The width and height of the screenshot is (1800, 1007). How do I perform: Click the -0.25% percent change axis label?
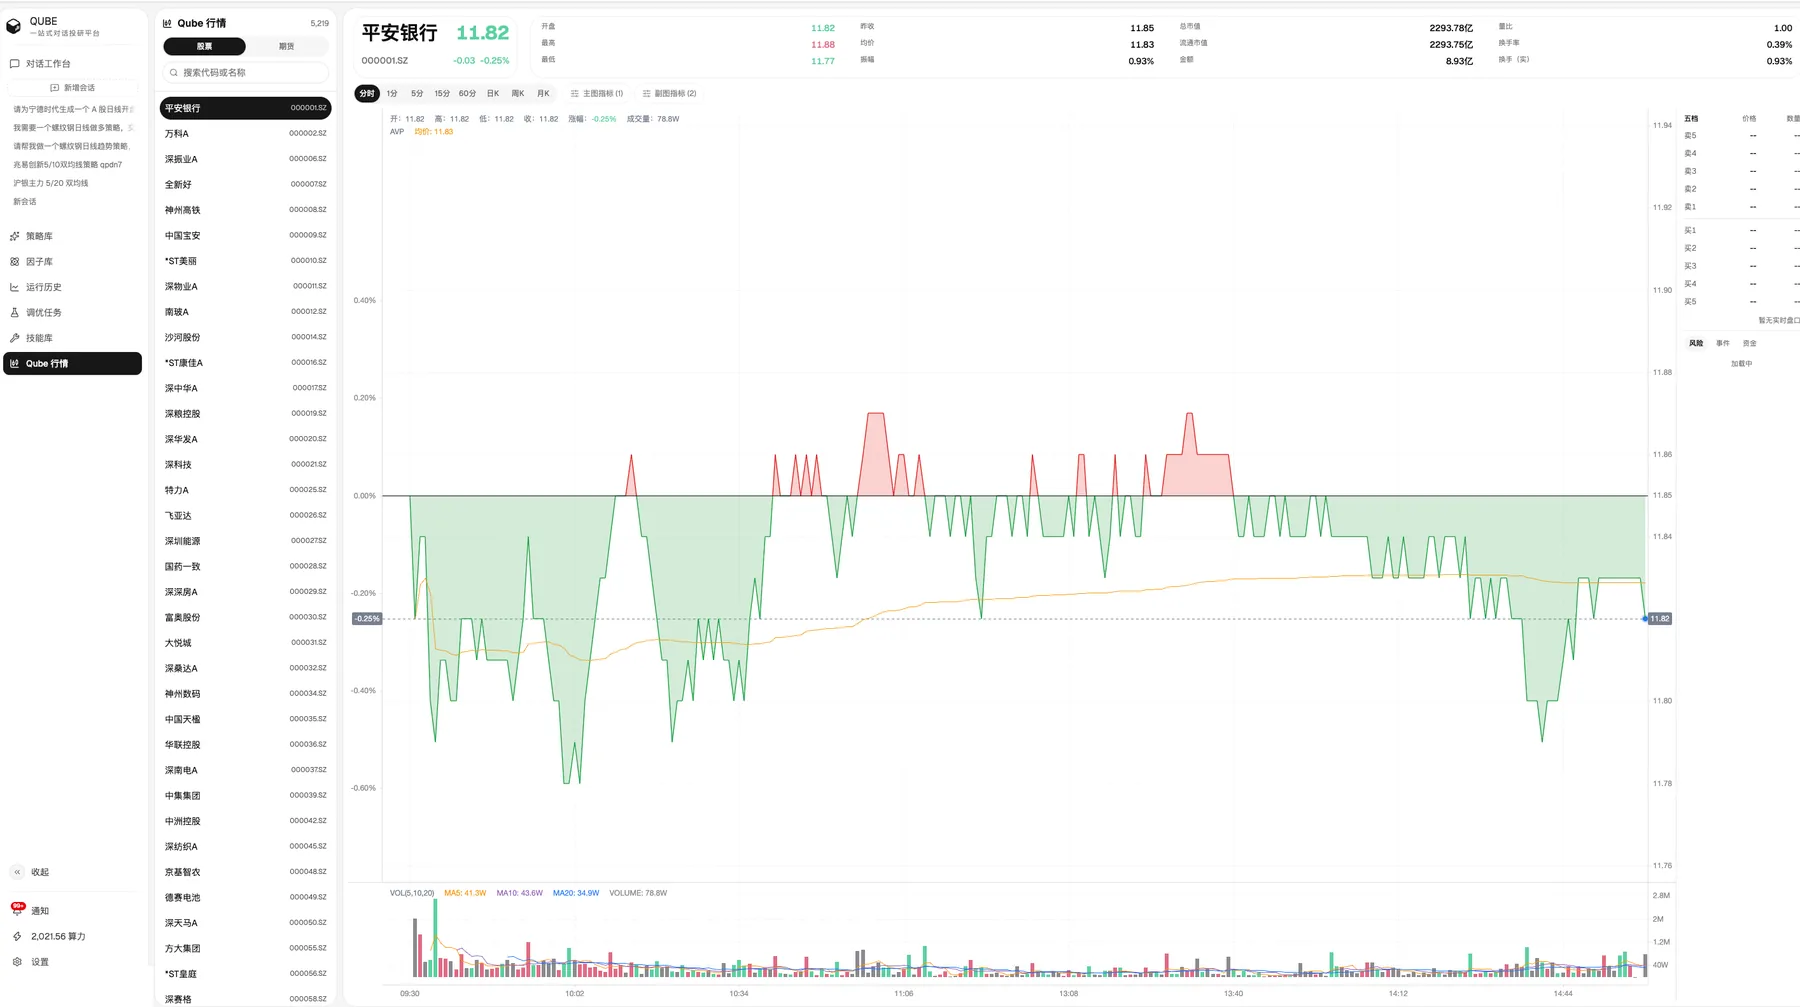tap(367, 619)
